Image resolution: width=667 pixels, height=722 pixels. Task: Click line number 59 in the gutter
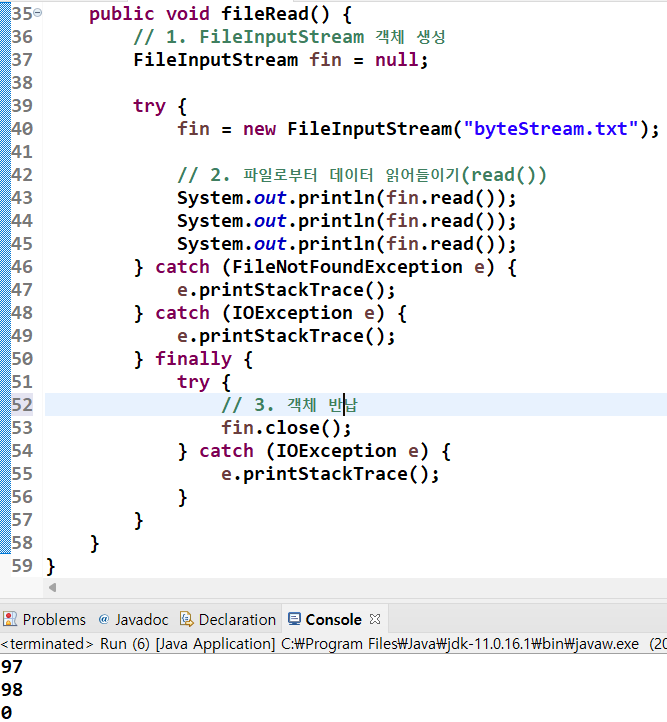(x=22, y=565)
